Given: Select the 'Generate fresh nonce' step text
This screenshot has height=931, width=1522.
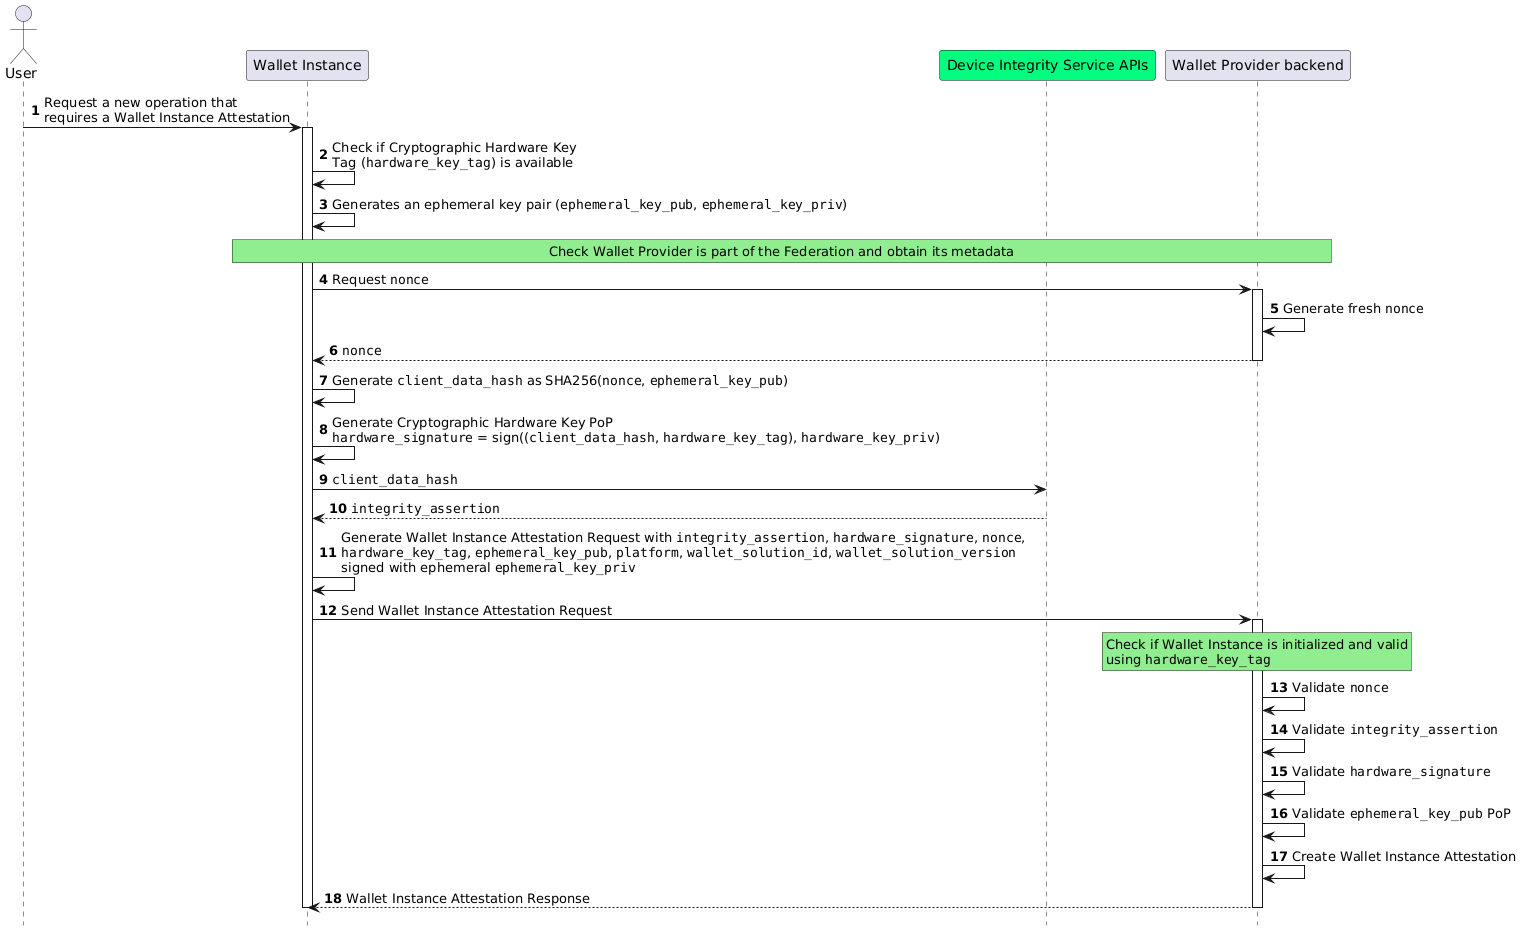Looking at the screenshot, I should coord(1353,309).
